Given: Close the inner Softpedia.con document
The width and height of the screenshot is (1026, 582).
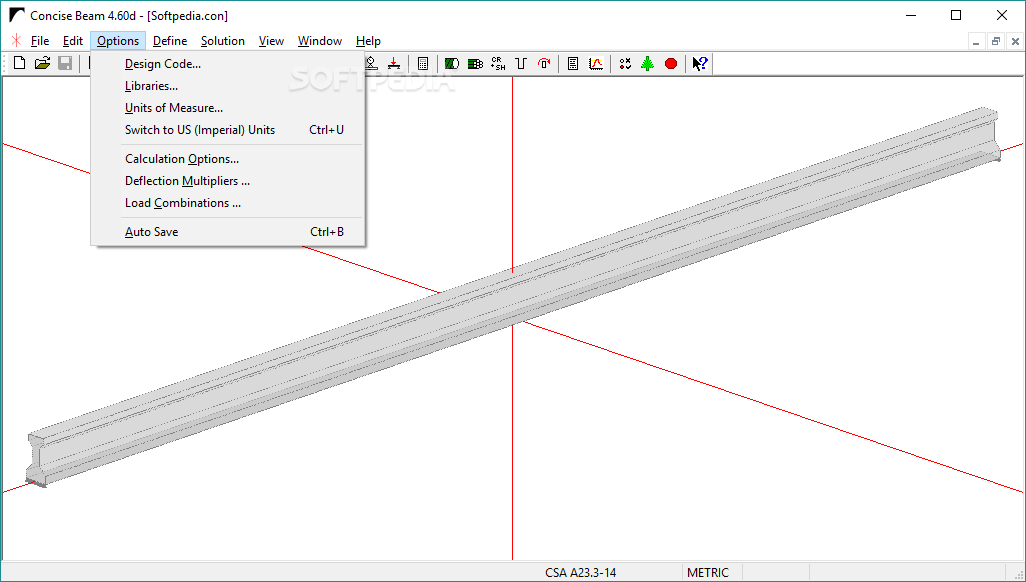Looking at the screenshot, I should [1016, 41].
